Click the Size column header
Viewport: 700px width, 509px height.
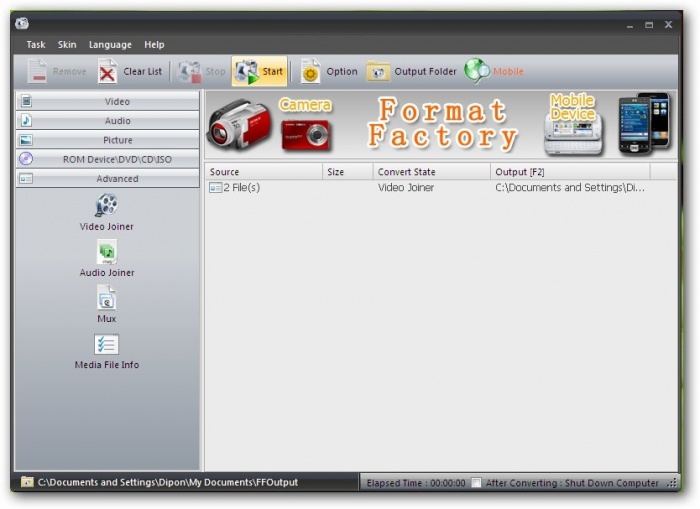pyautogui.click(x=348, y=171)
